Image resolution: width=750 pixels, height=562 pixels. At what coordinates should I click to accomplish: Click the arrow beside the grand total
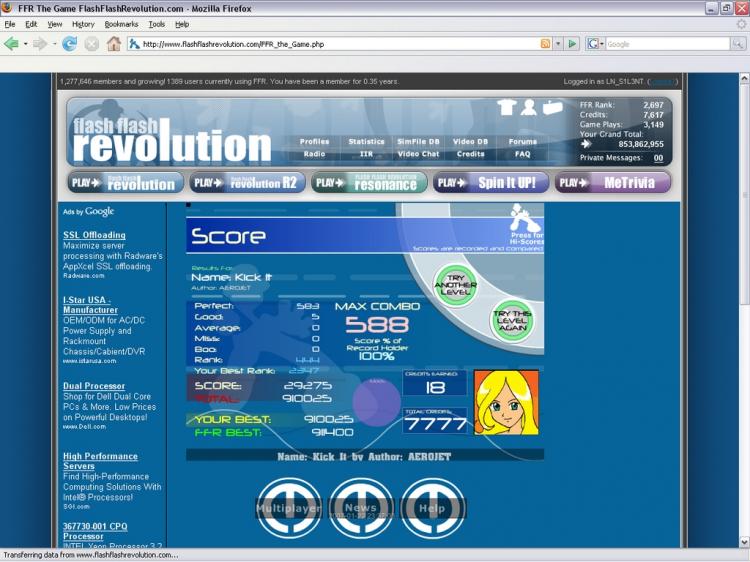click(x=586, y=144)
